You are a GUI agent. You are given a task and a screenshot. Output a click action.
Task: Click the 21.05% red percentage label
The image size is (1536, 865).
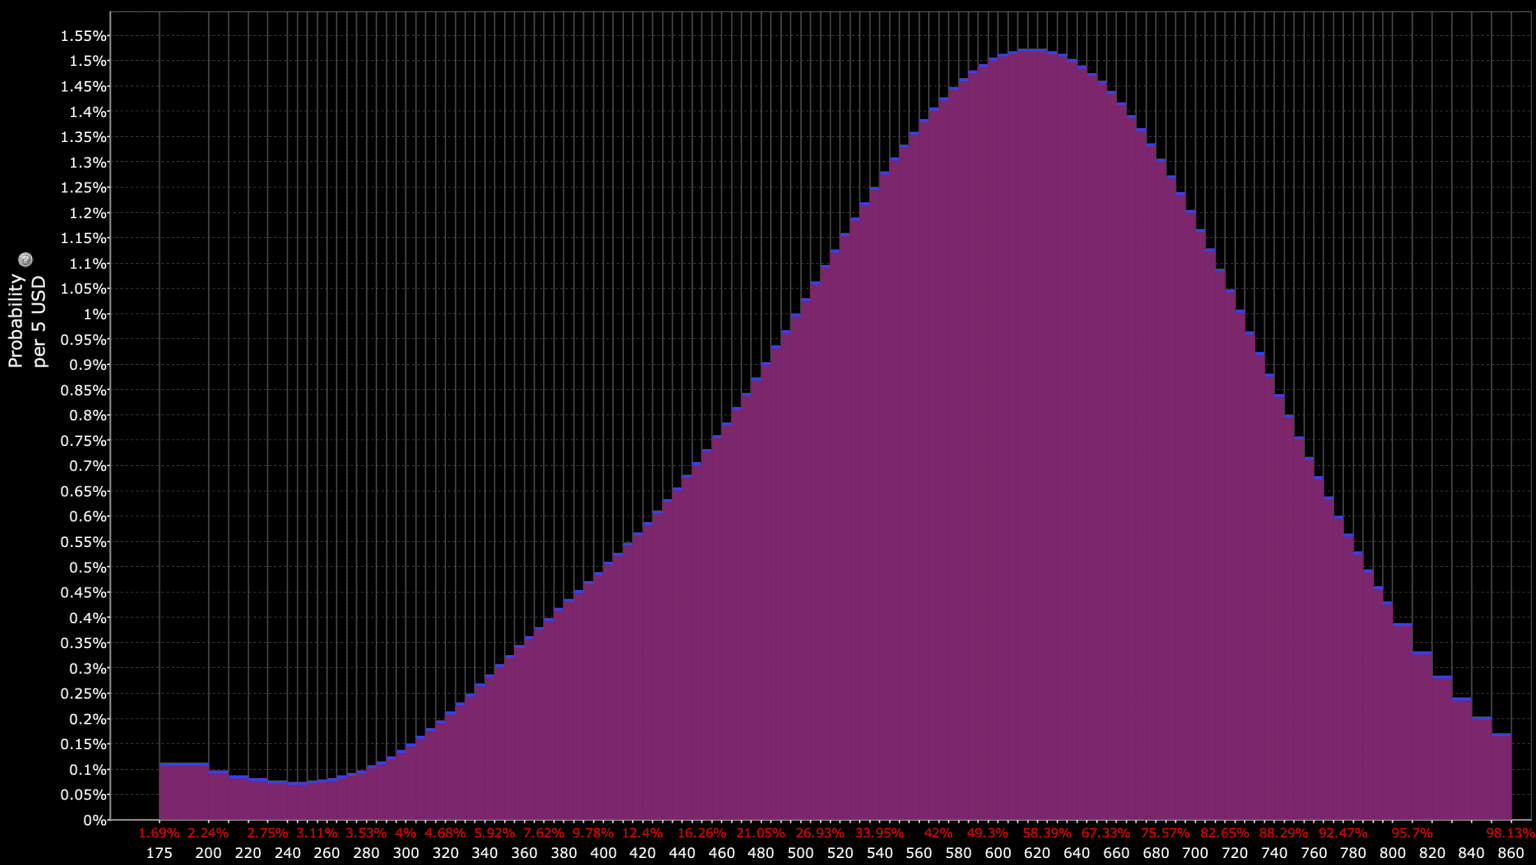pos(761,833)
